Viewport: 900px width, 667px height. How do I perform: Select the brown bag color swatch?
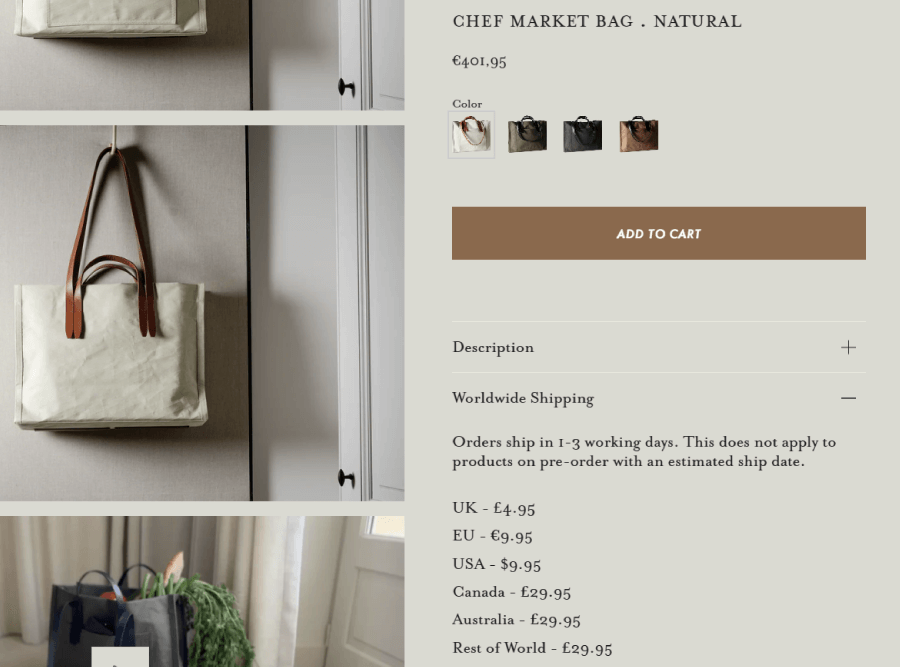pos(639,135)
